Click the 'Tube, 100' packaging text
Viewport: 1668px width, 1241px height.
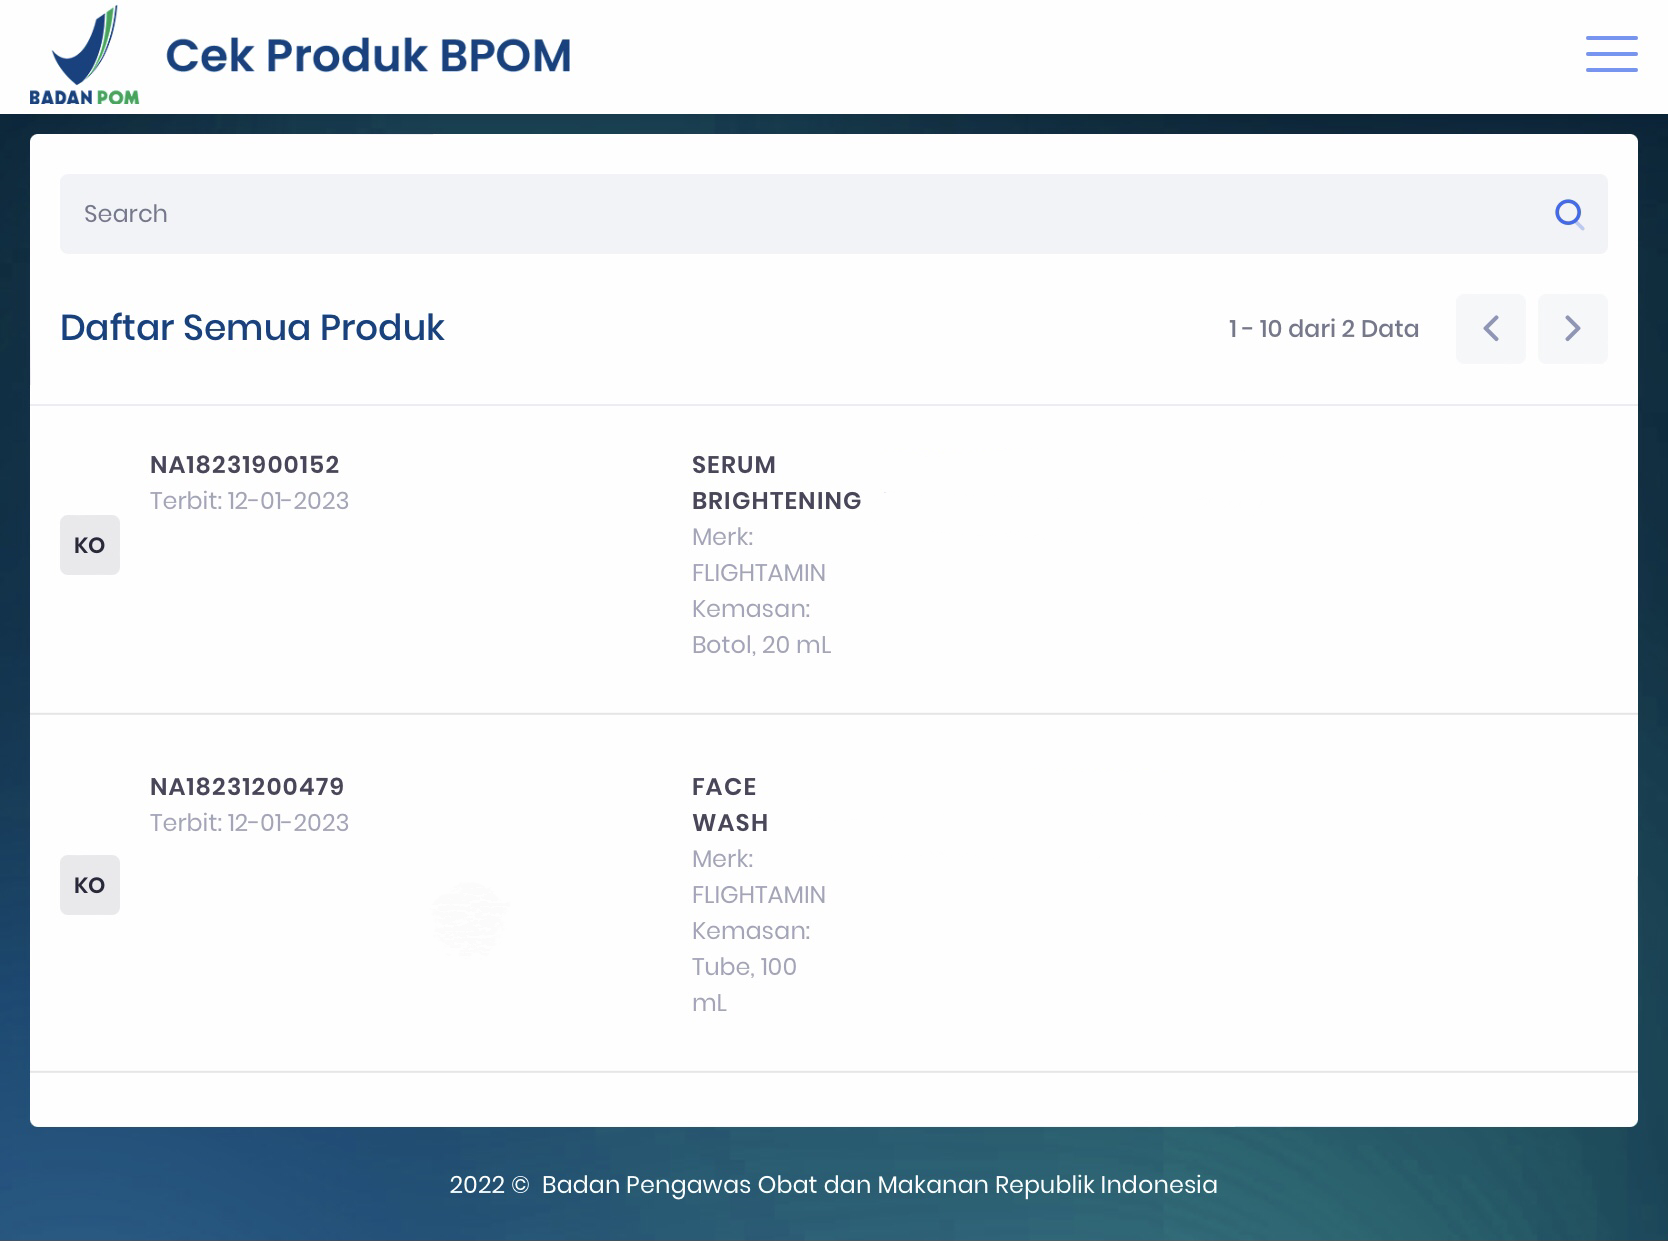pyautogui.click(x=744, y=967)
